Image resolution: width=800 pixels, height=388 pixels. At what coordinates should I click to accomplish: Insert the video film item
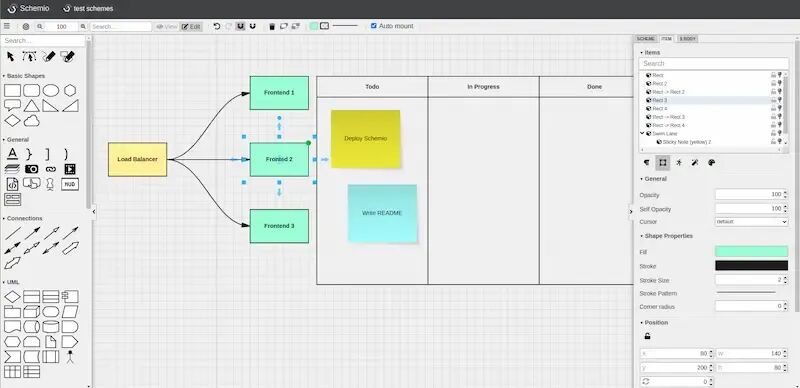coord(70,169)
